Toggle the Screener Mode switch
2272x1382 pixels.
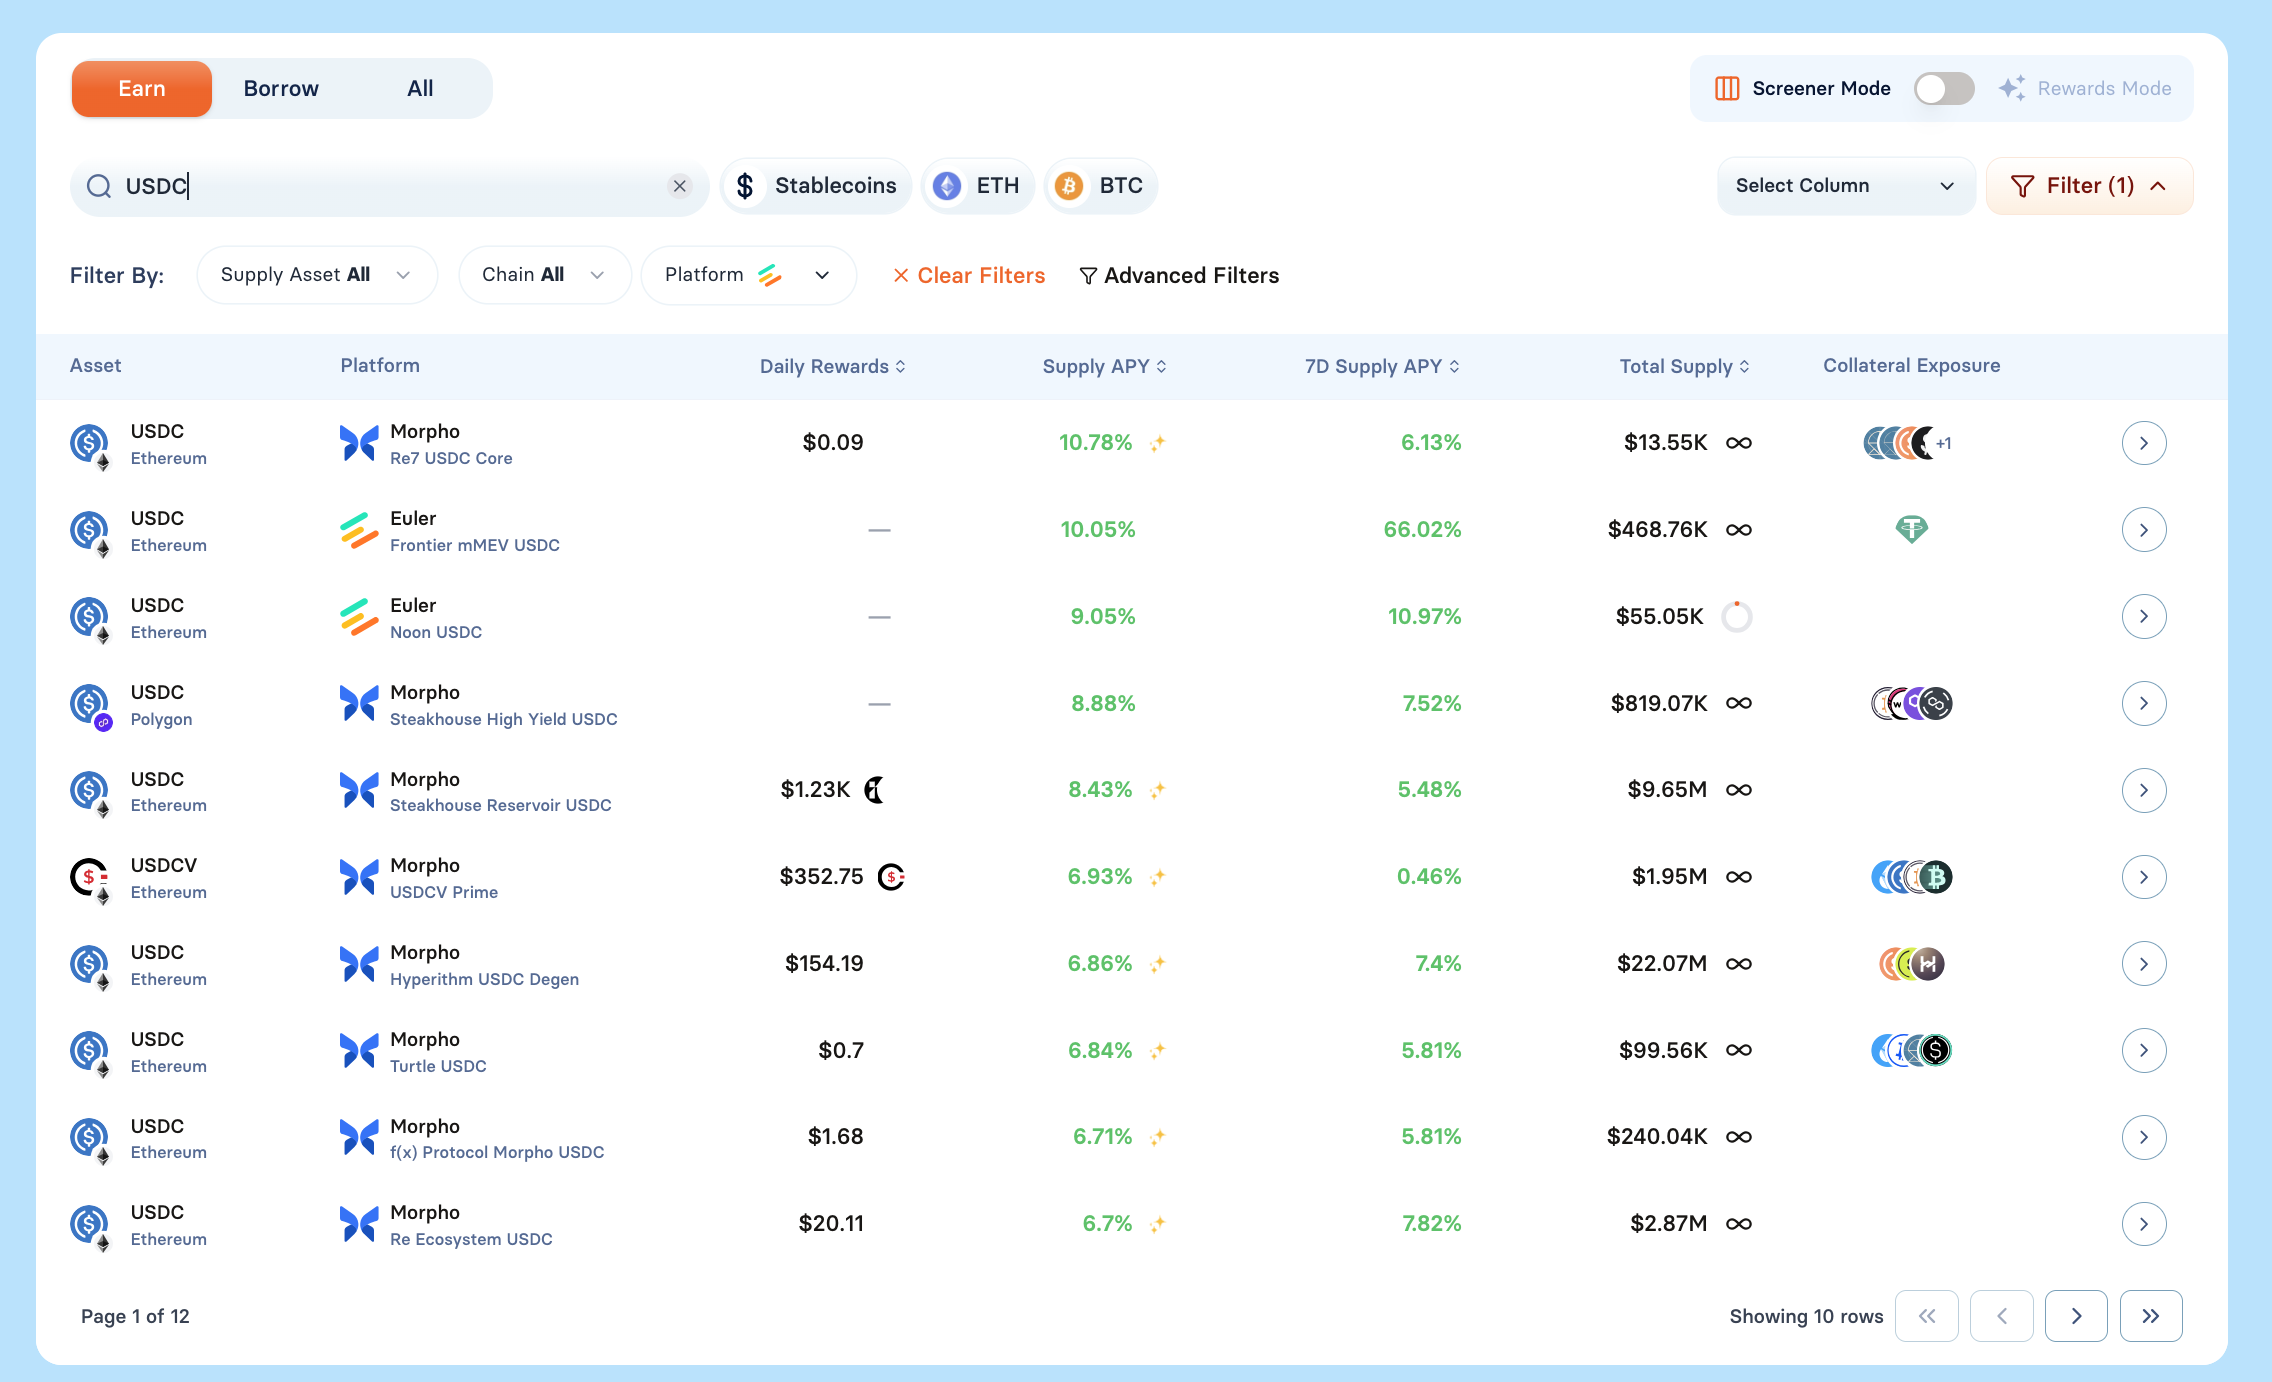1943,88
